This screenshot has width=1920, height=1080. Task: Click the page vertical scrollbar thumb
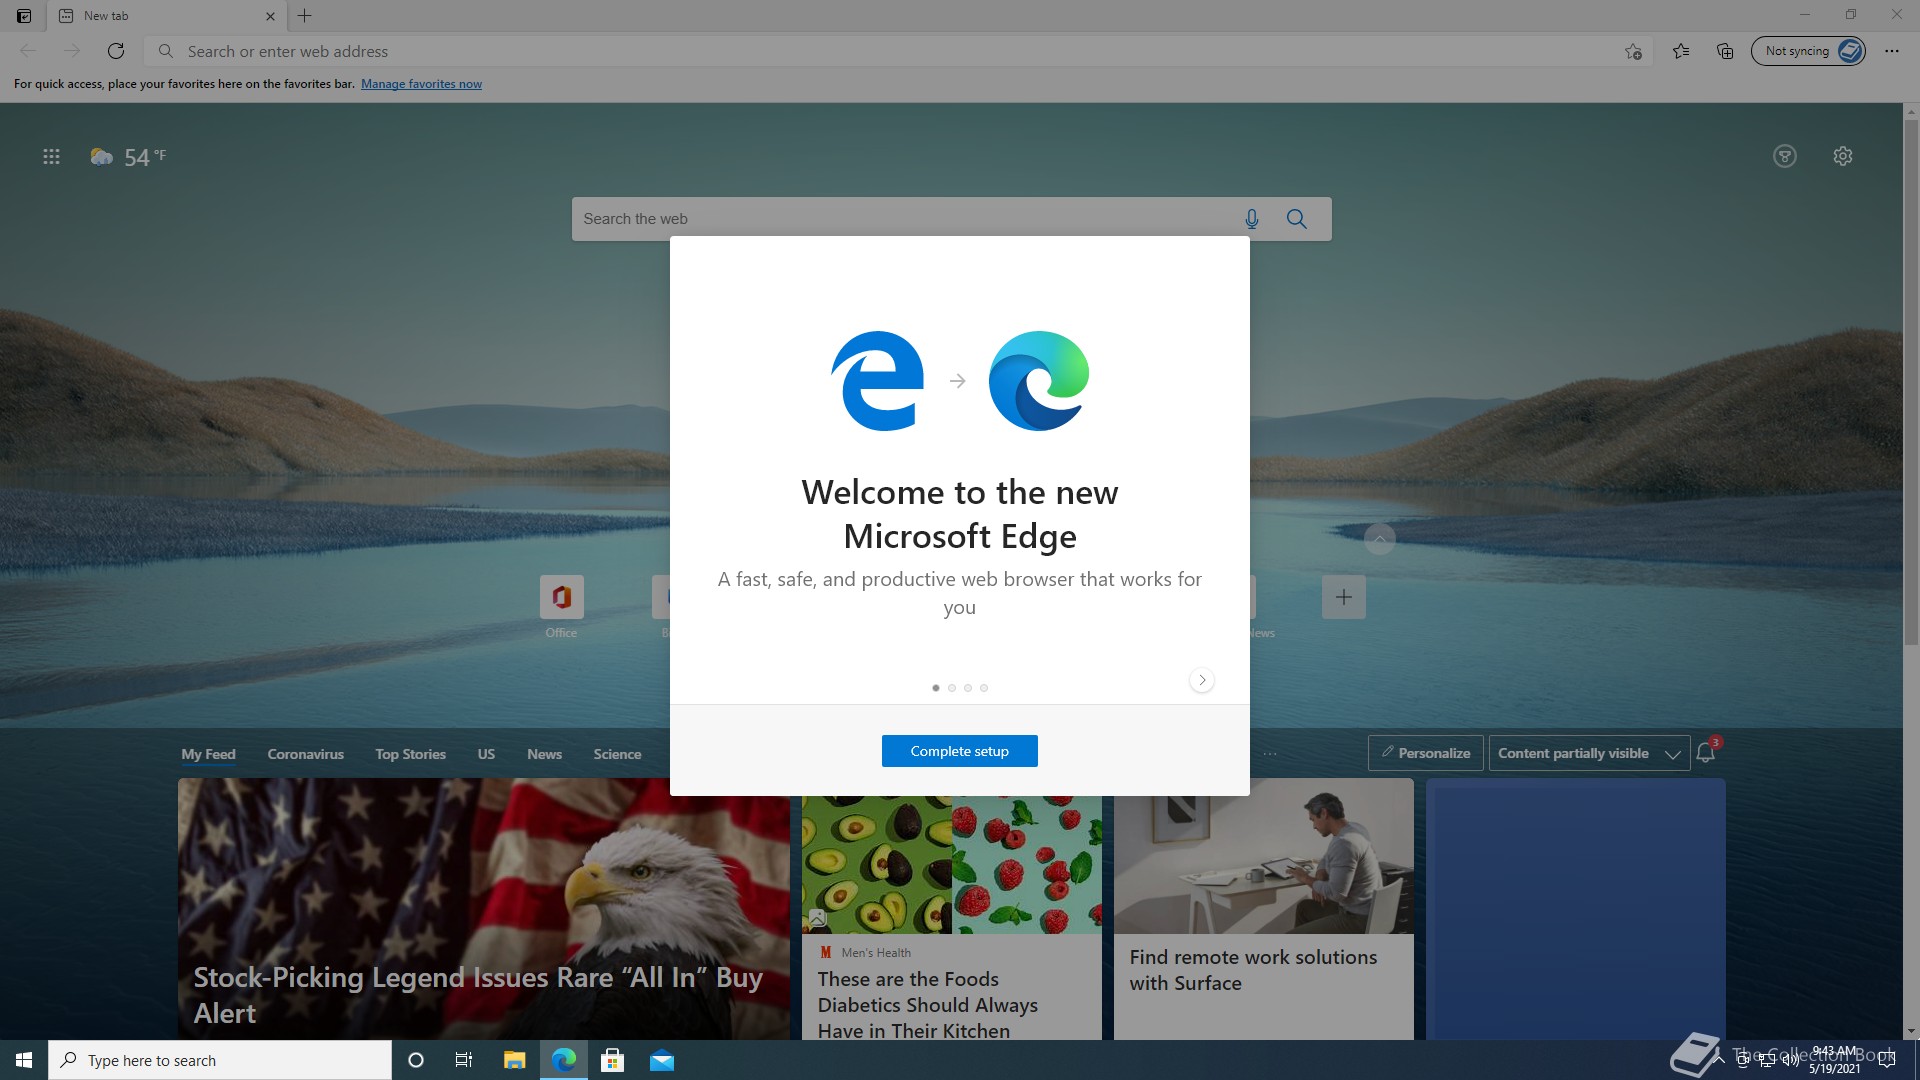coord(1911,383)
